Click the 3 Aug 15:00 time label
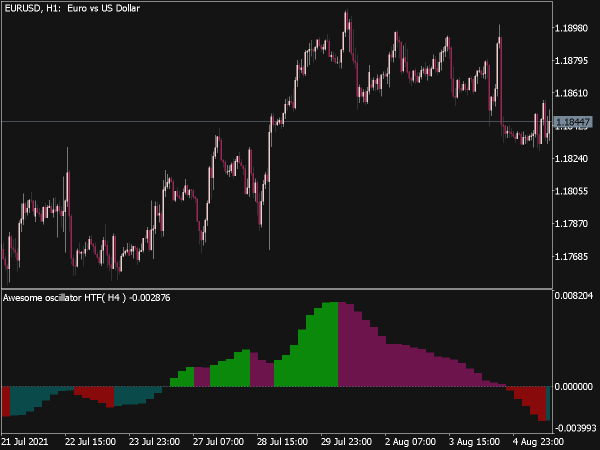Viewport: 600px width, 450px height. [474, 442]
